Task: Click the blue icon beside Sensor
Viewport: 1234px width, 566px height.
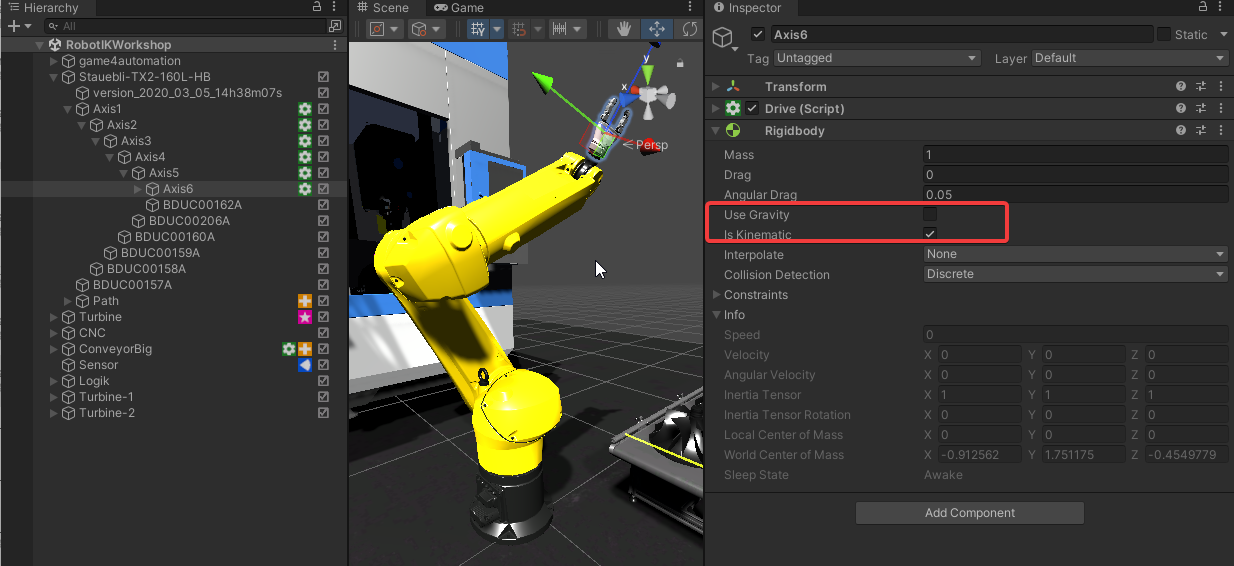Action: (x=305, y=365)
